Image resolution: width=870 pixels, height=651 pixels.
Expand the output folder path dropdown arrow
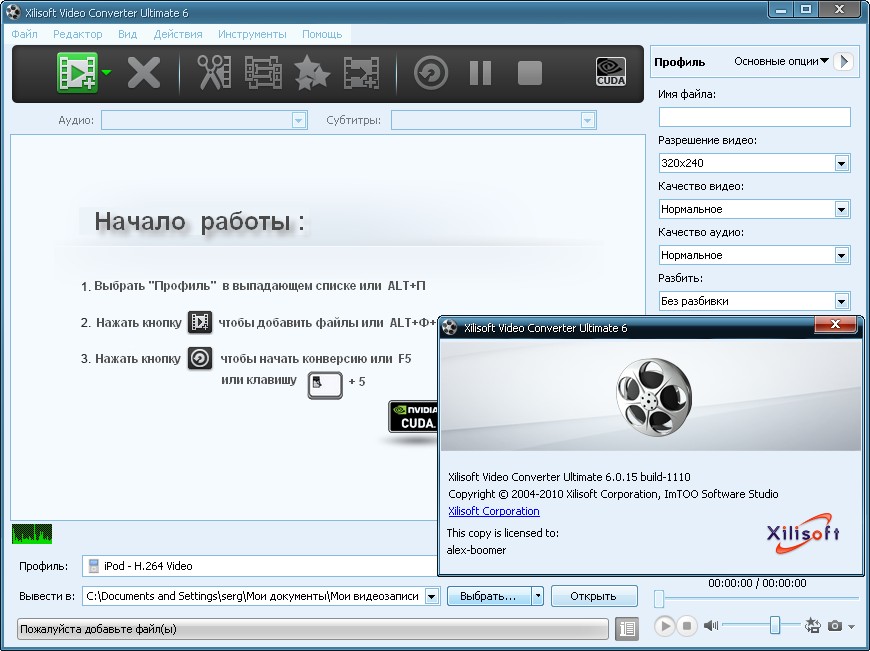tap(432, 597)
